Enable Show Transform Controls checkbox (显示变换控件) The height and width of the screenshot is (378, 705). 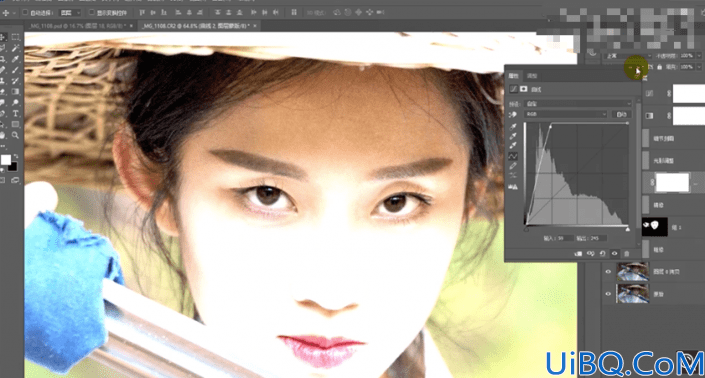tap(92, 13)
